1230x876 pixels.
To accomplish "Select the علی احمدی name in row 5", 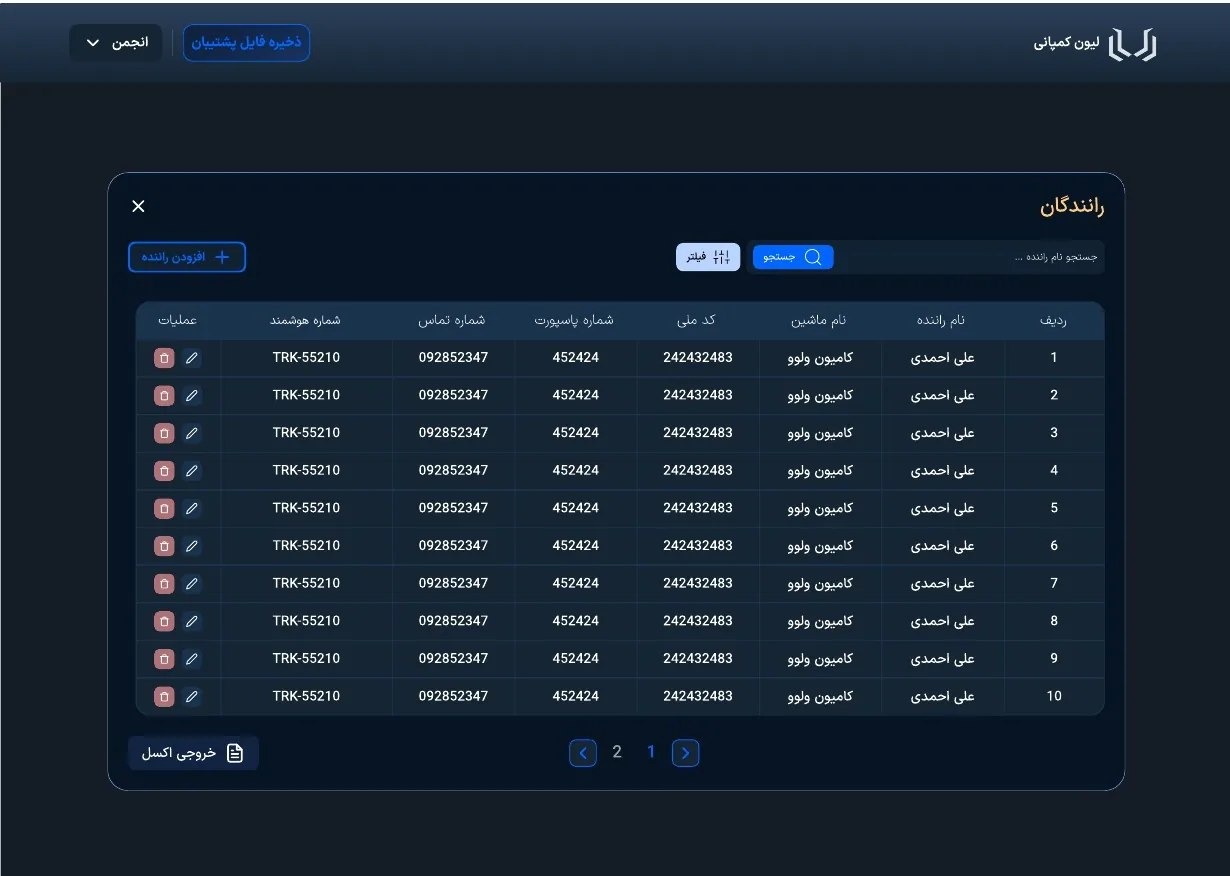I will click(943, 508).
